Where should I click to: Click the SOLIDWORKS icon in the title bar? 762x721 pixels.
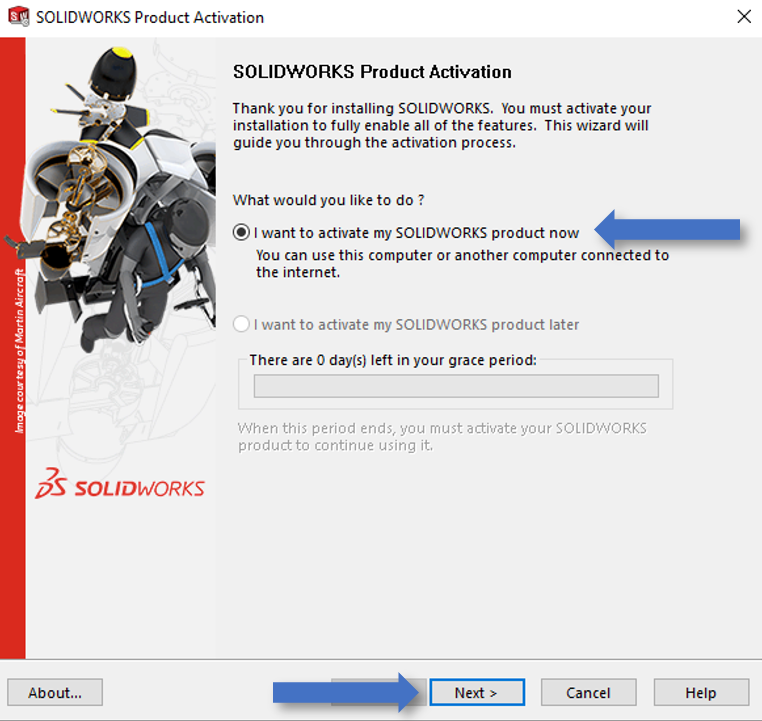point(18,17)
